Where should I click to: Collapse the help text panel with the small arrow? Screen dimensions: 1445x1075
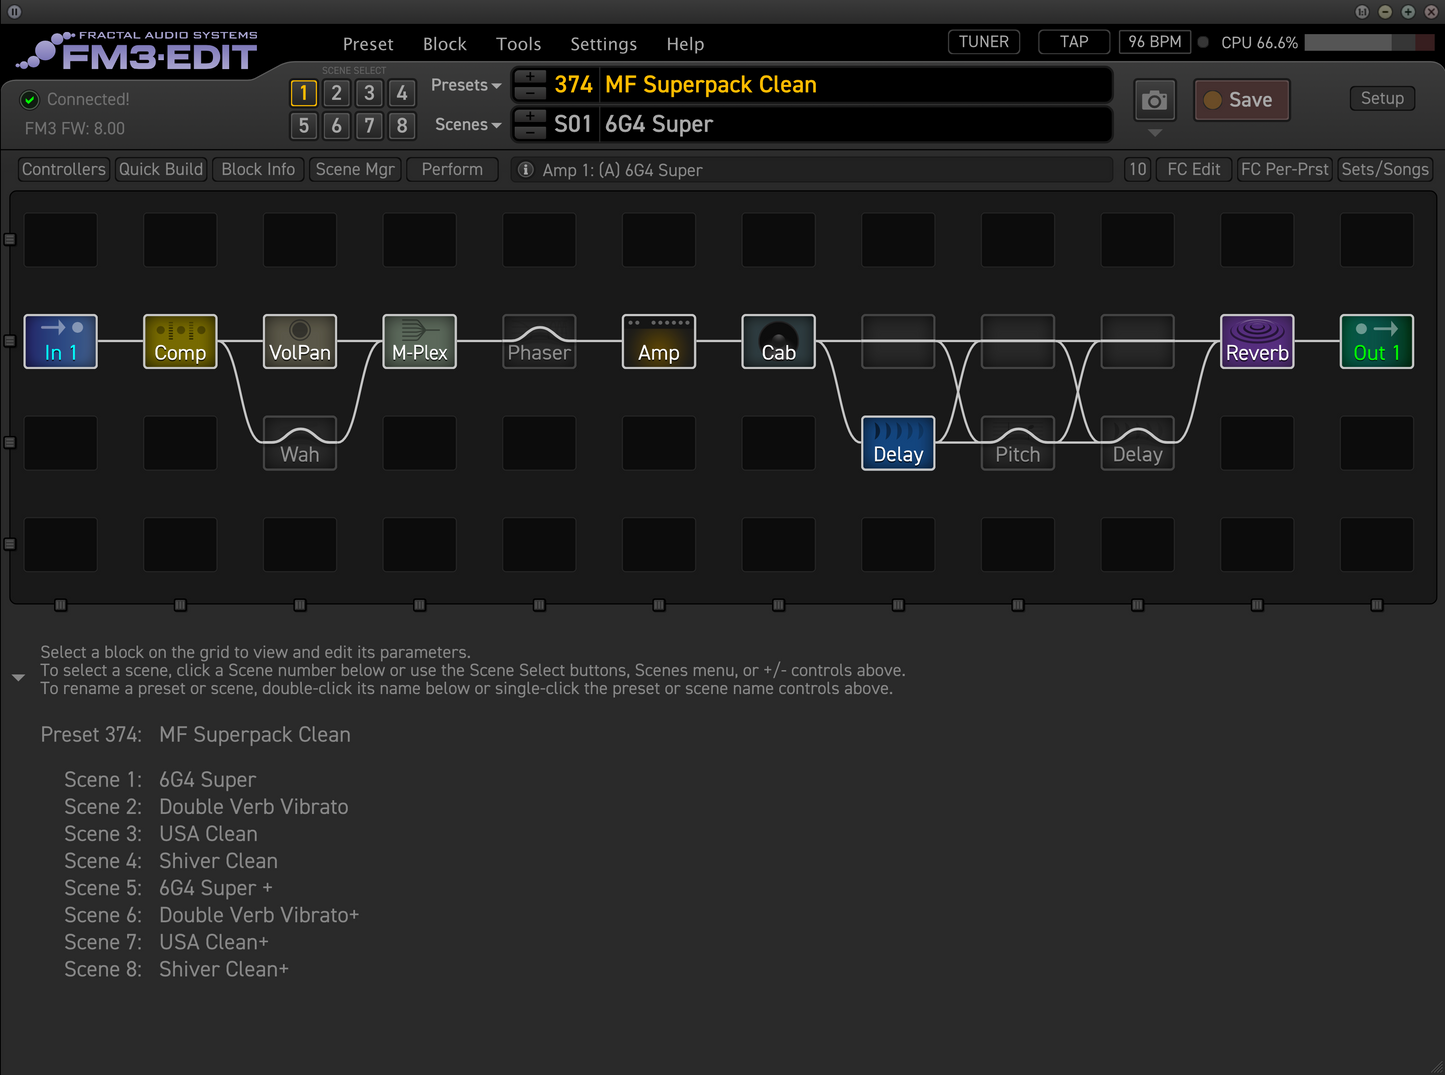point(18,677)
